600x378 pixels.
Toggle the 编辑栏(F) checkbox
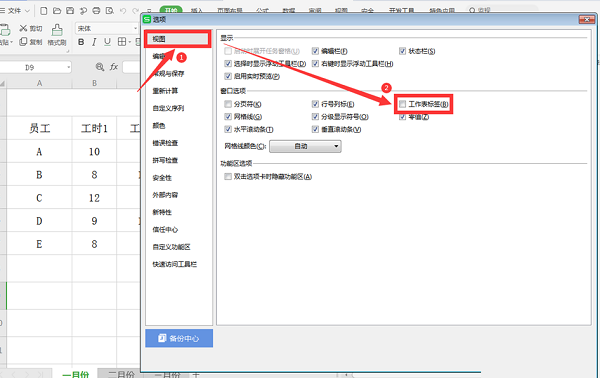[315, 51]
